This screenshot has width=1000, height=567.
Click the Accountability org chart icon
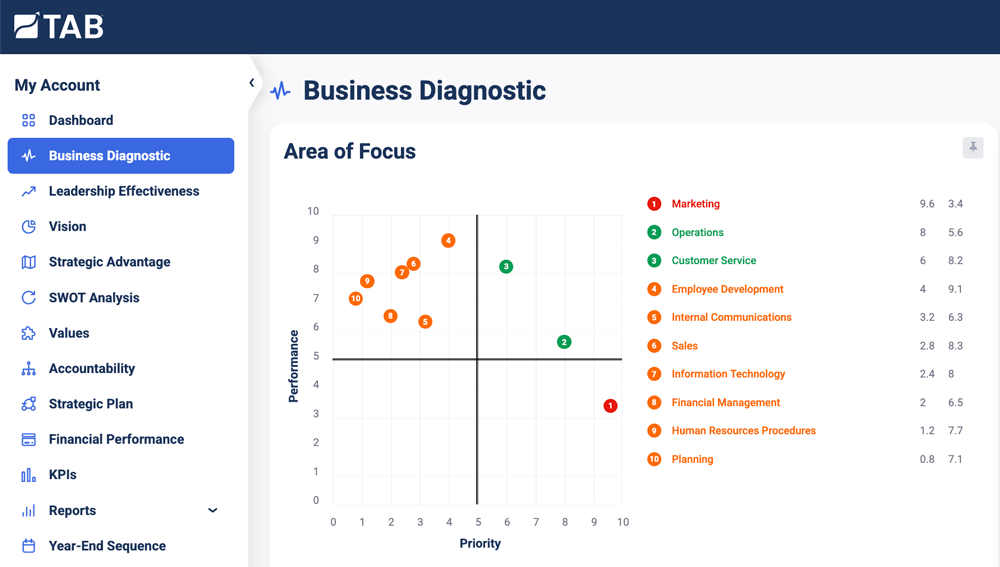pos(29,369)
